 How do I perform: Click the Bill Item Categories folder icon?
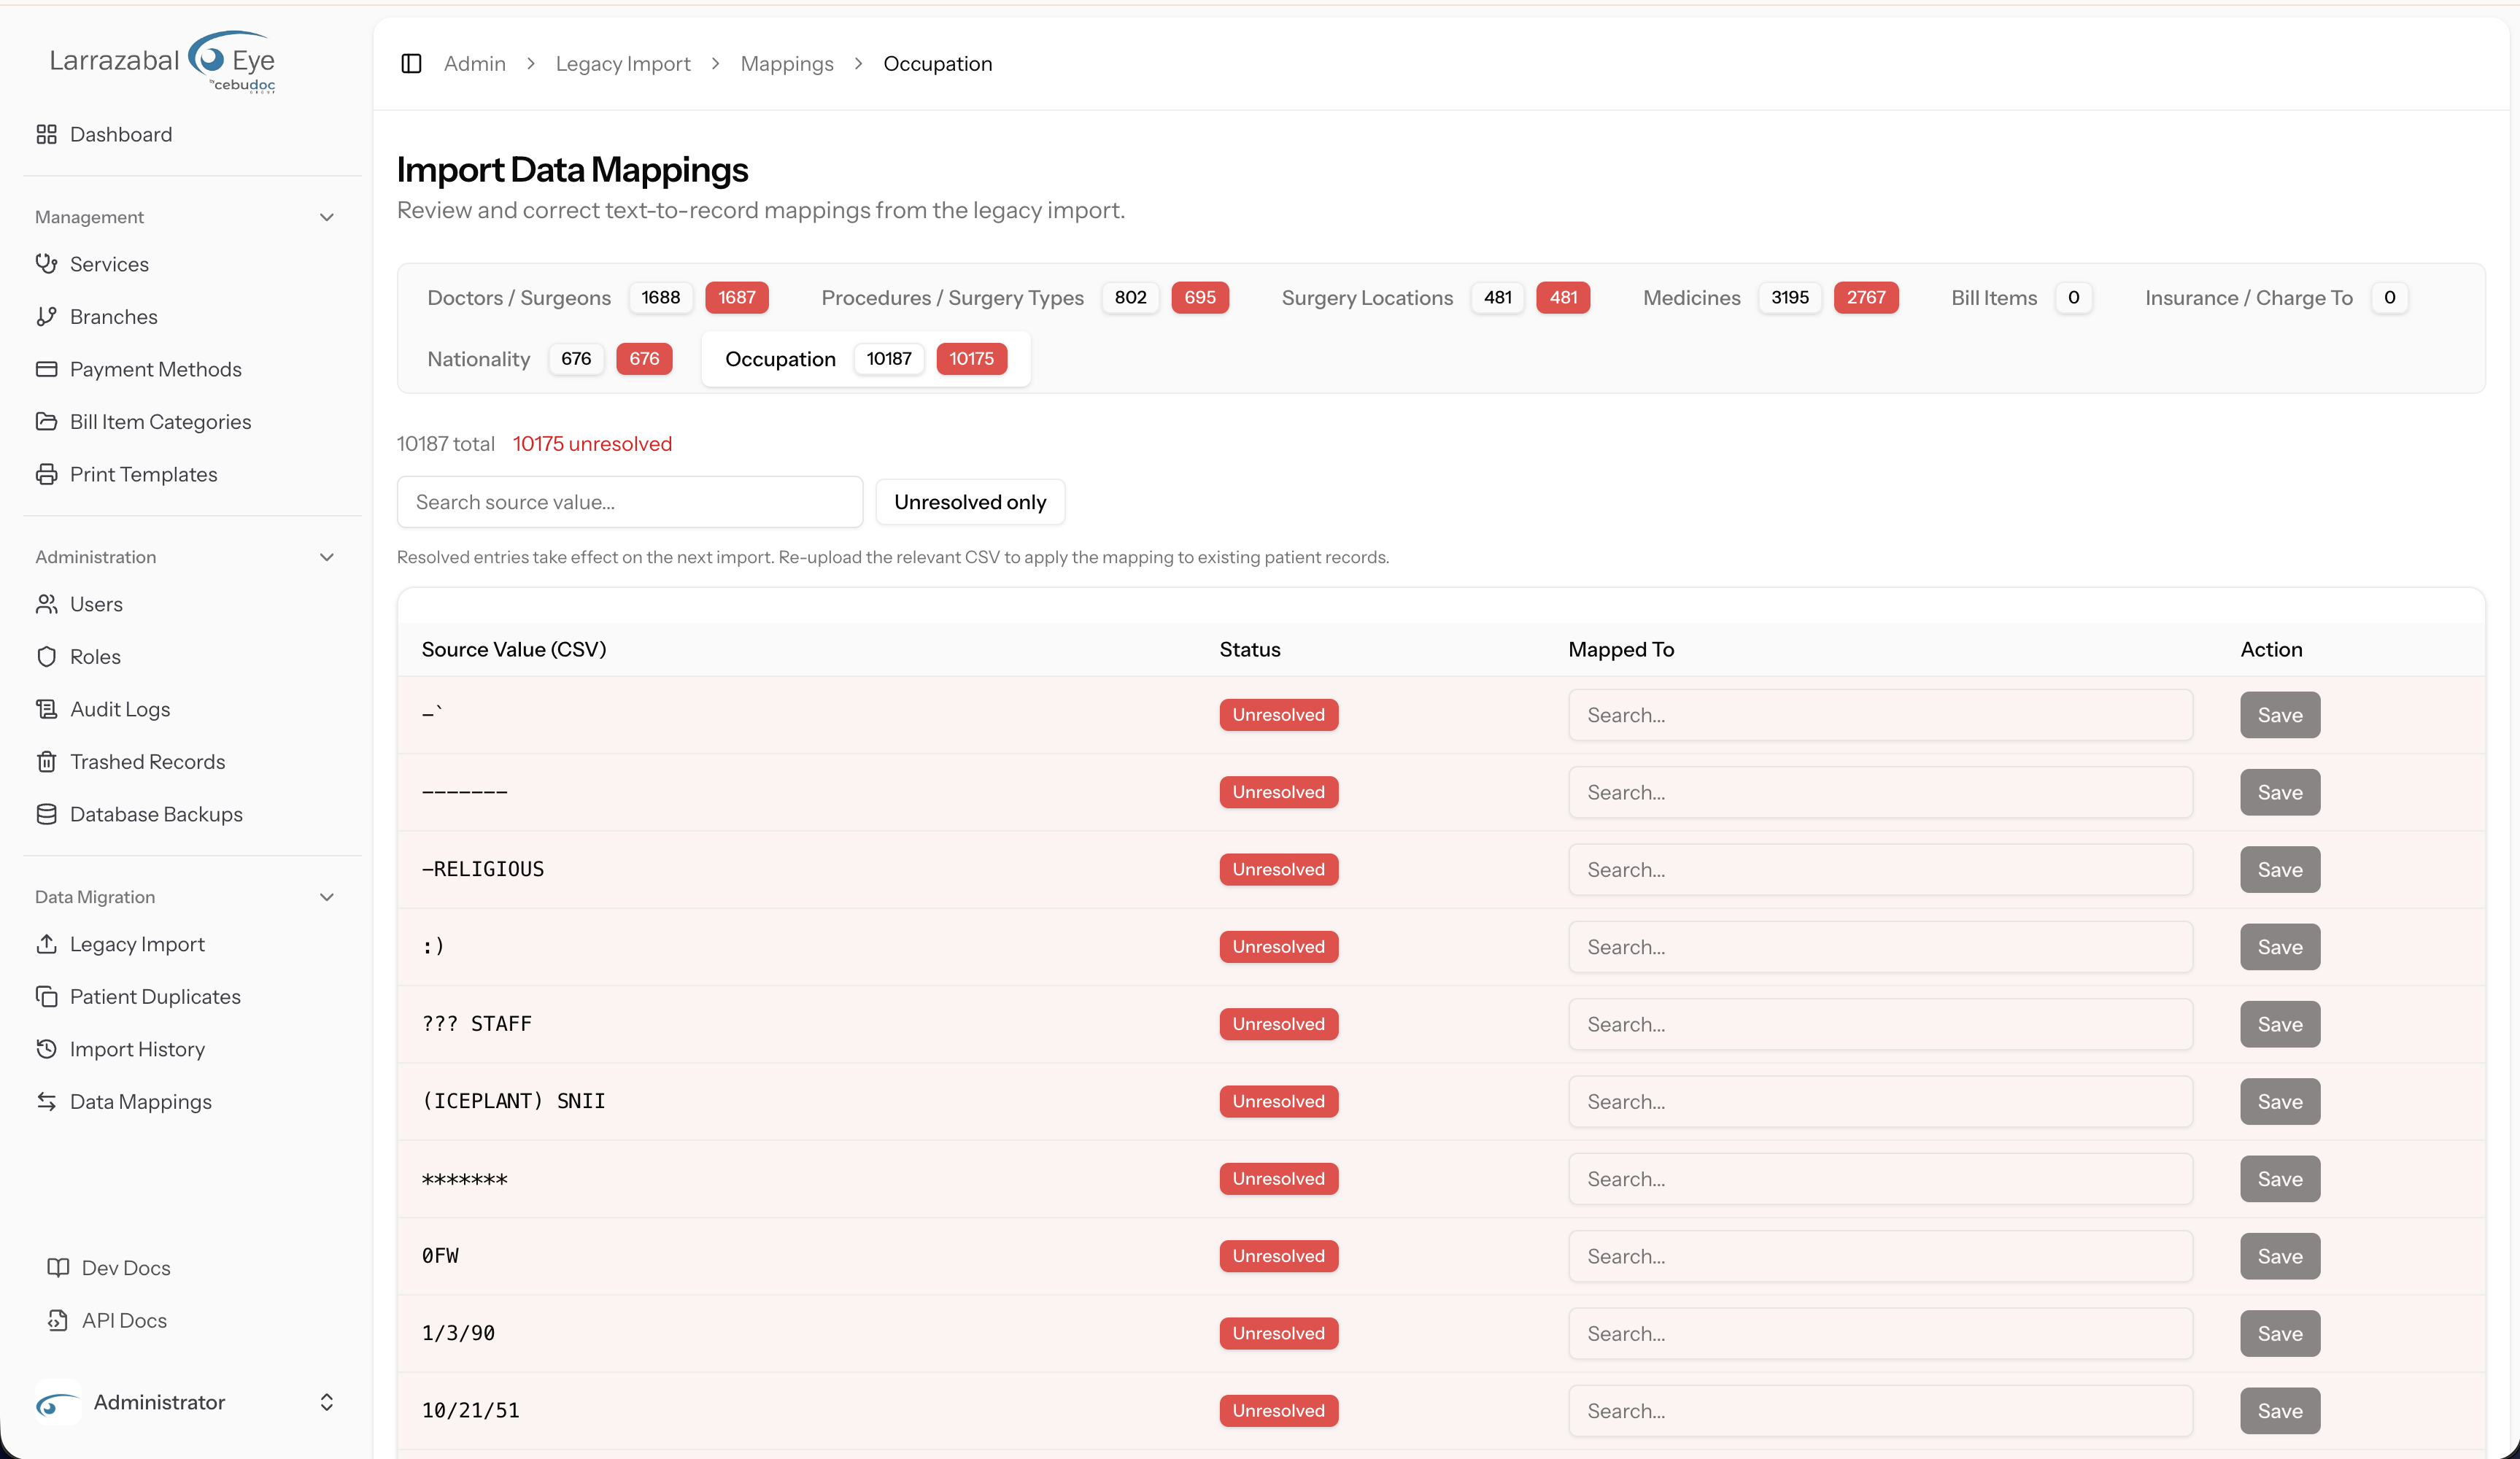(x=46, y=422)
